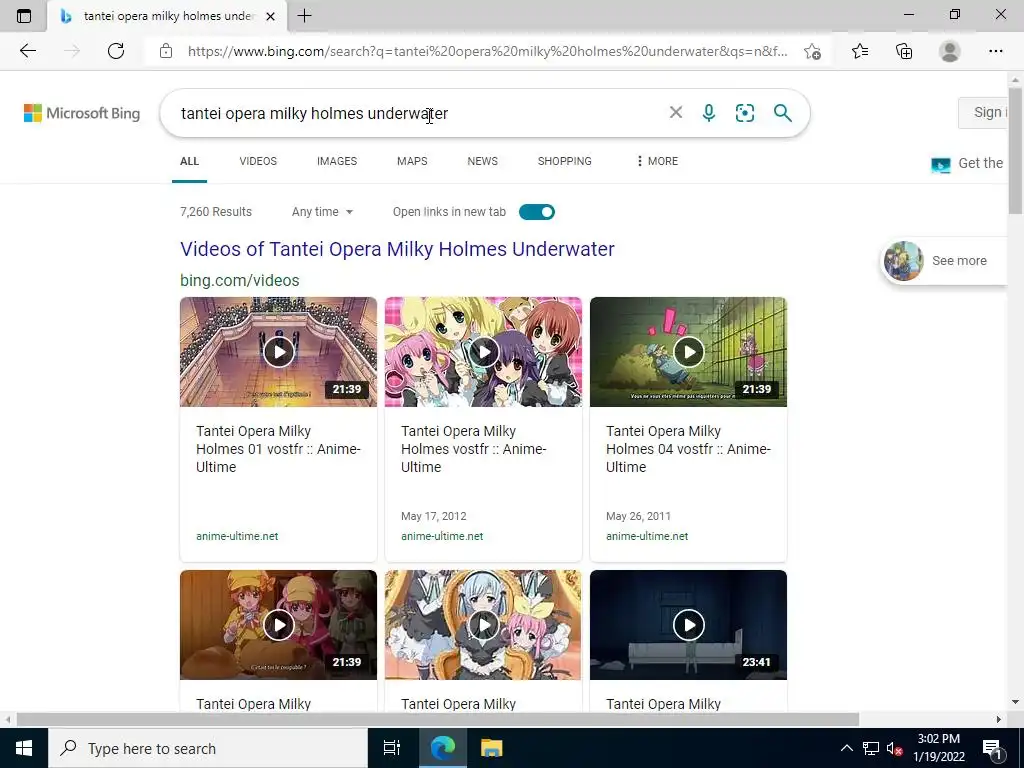Open the notification center icon
Image resolution: width=1024 pixels, height=768 pixels.
coord(992,748)
